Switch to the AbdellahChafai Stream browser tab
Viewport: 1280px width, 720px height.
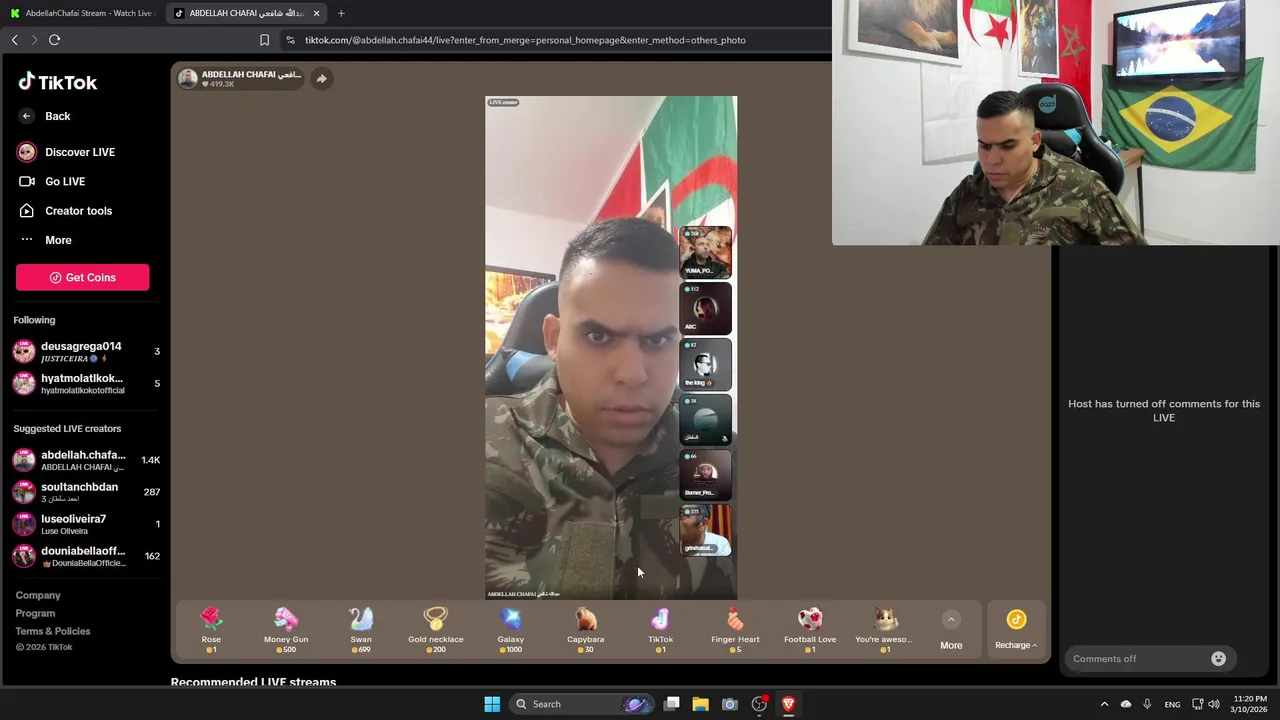point(82,13)
